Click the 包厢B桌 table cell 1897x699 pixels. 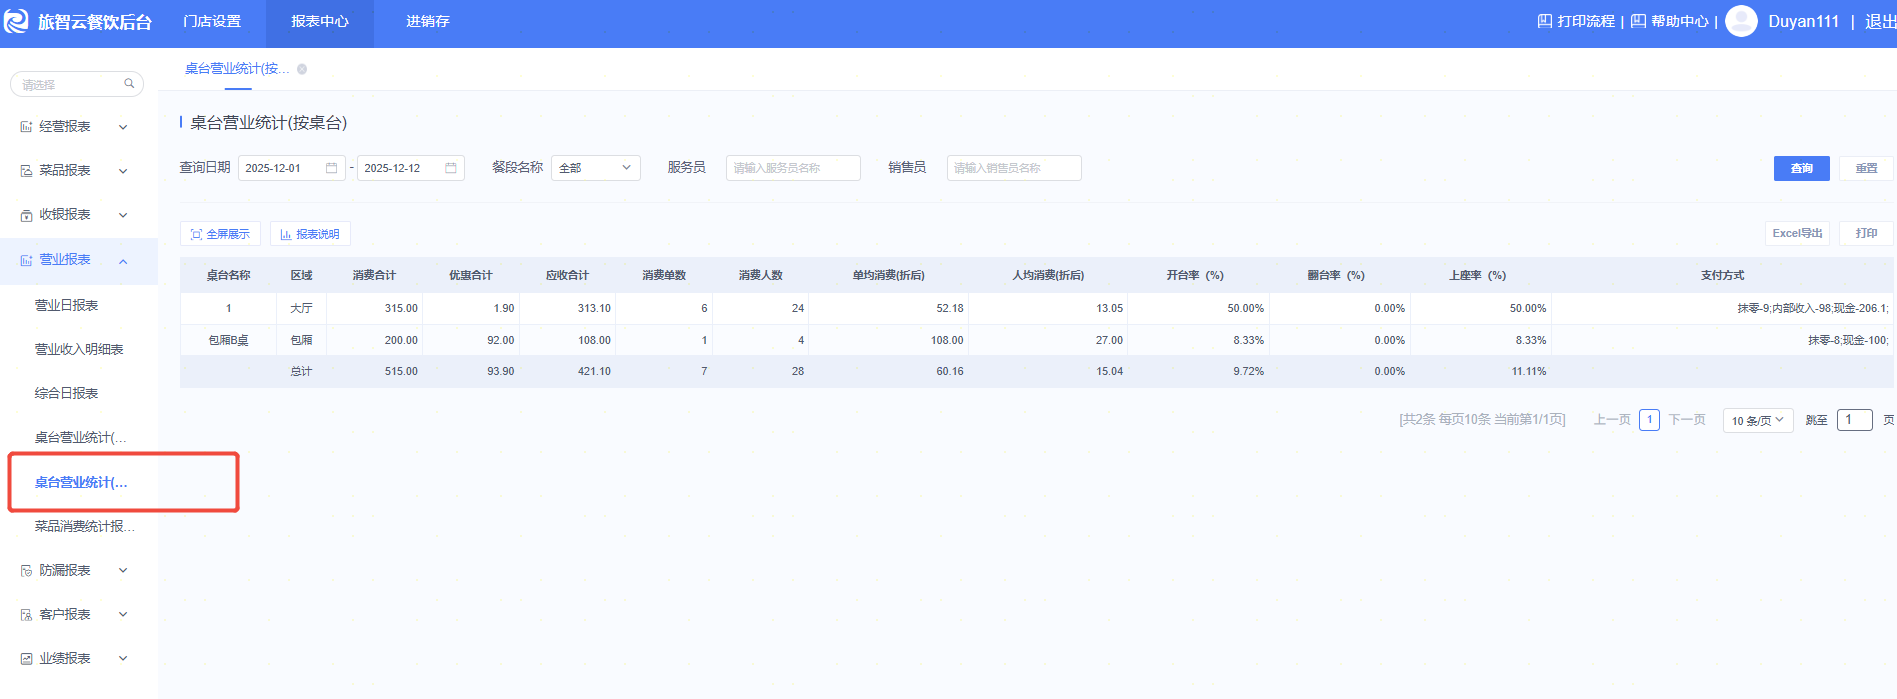coord(228,340)
